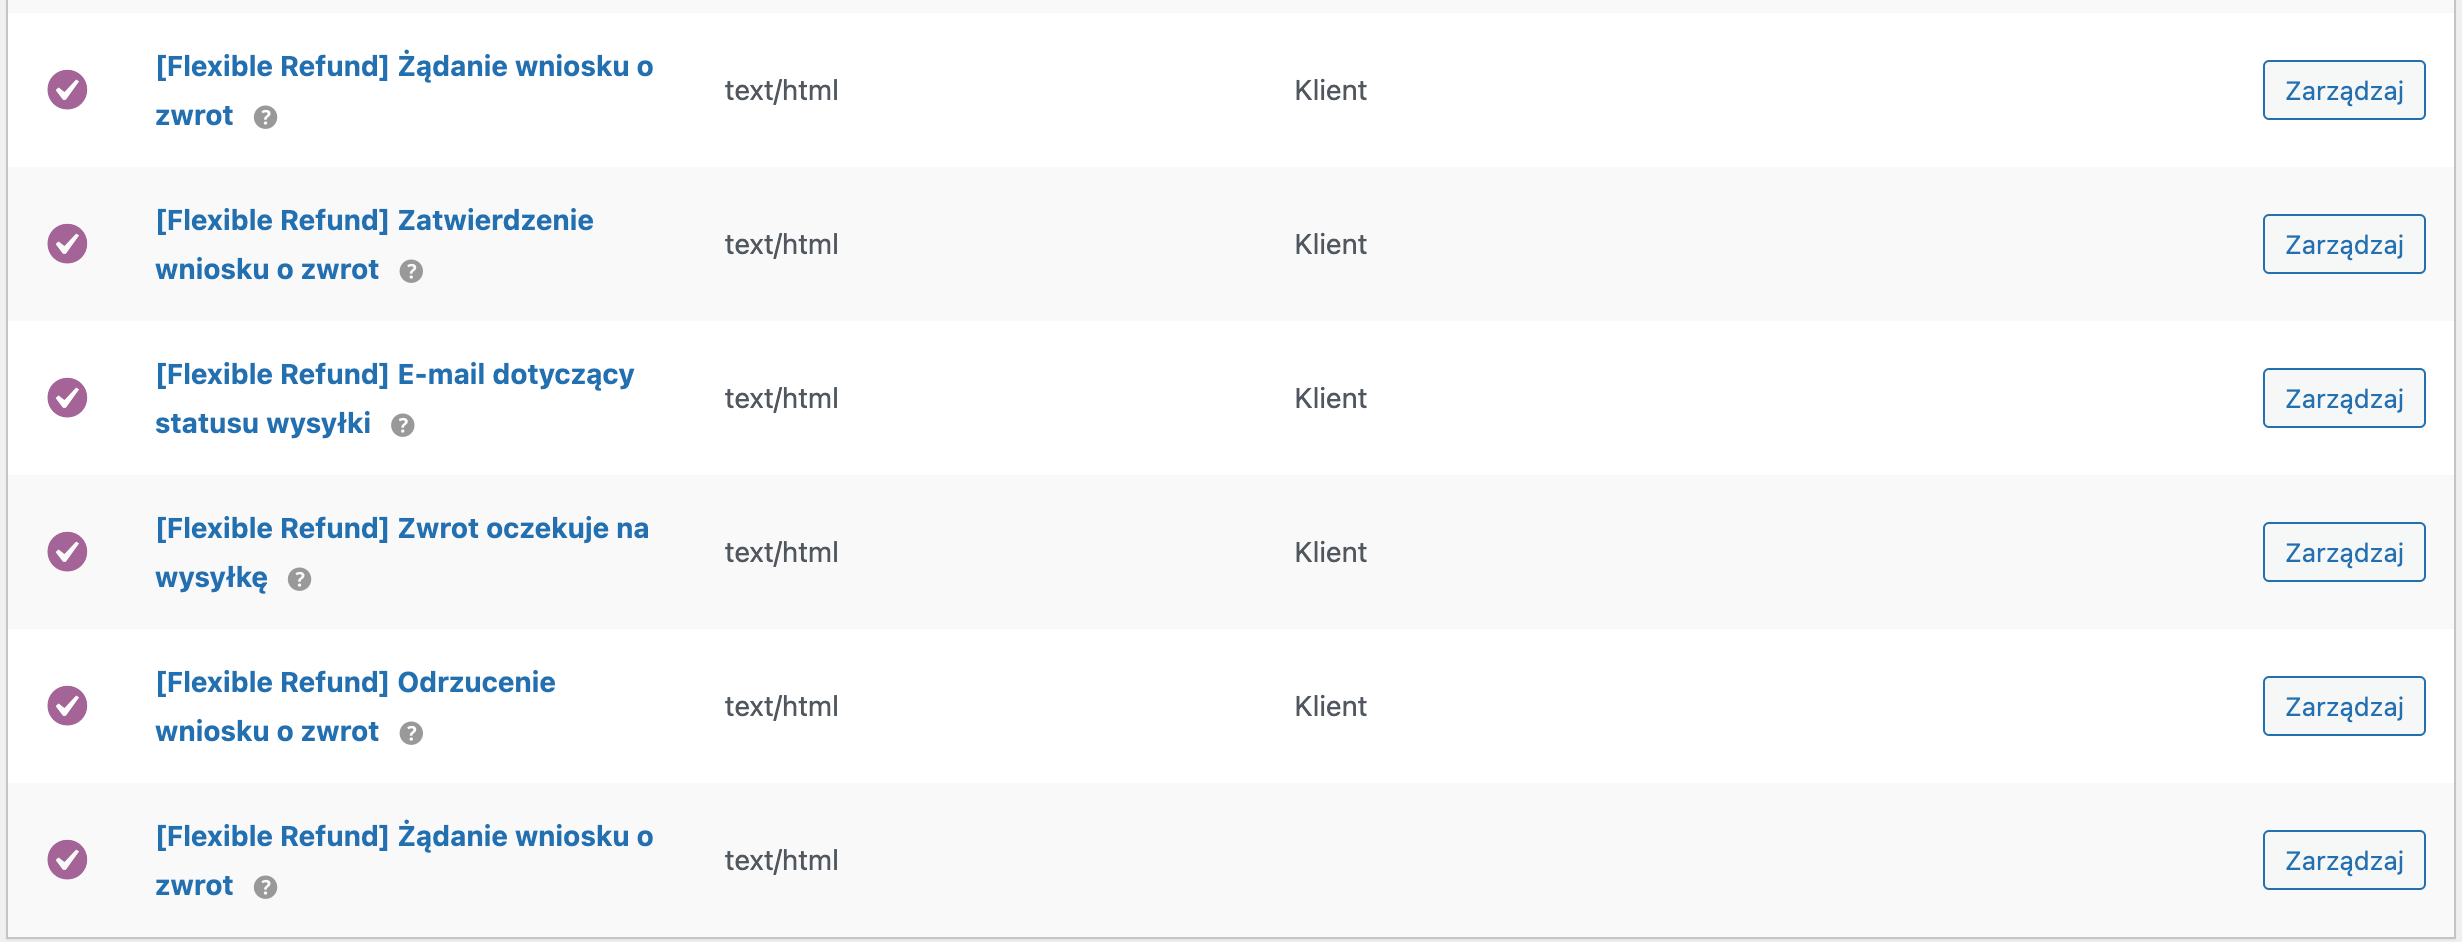
Task: Click Zarządzaj for E-mail dotyczący statusu wysyłki
Action: click(2344, 398)
